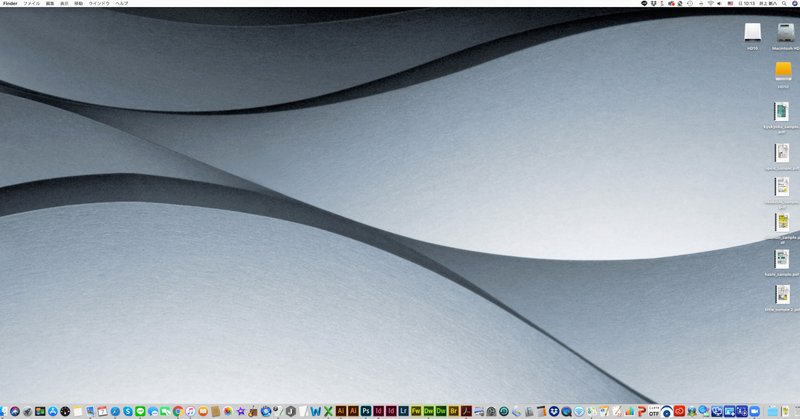Open the green LINE app in Dock
Image resolution: width=800 pixels, height=419 pixels.
coord(140,411)
